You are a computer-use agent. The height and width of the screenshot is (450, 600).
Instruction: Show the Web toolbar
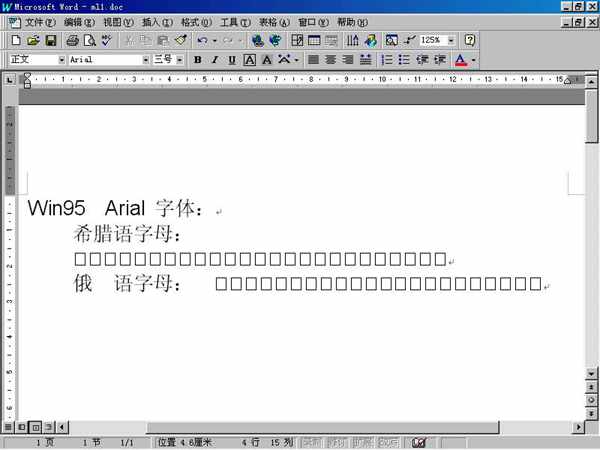[275, 40]
